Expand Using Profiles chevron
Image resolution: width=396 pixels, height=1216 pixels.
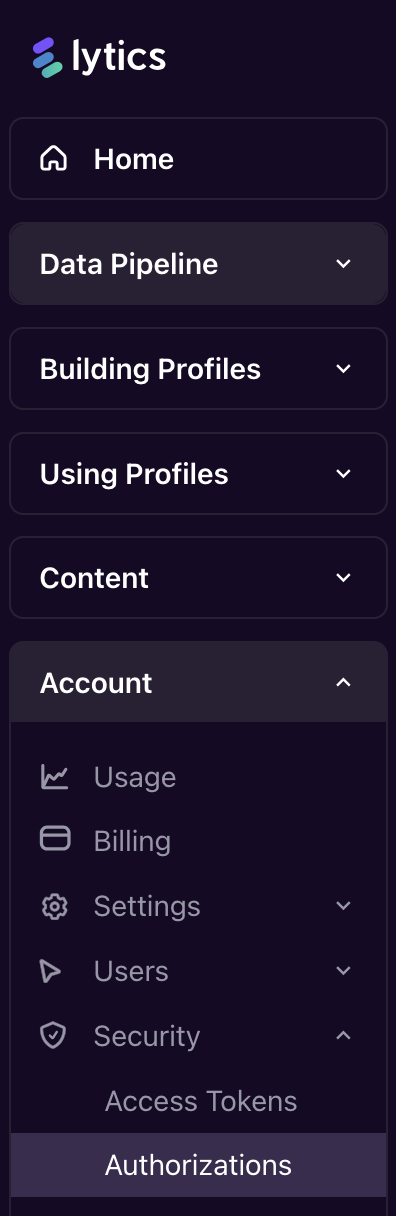[x=343, y=474]
